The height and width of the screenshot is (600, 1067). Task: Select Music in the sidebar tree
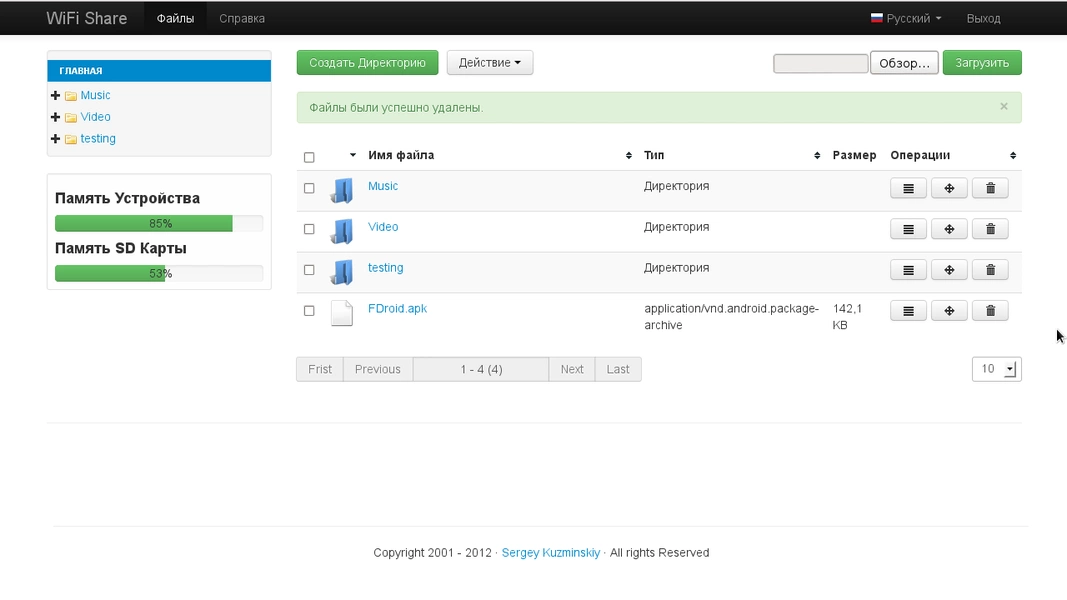pos(95,95)
